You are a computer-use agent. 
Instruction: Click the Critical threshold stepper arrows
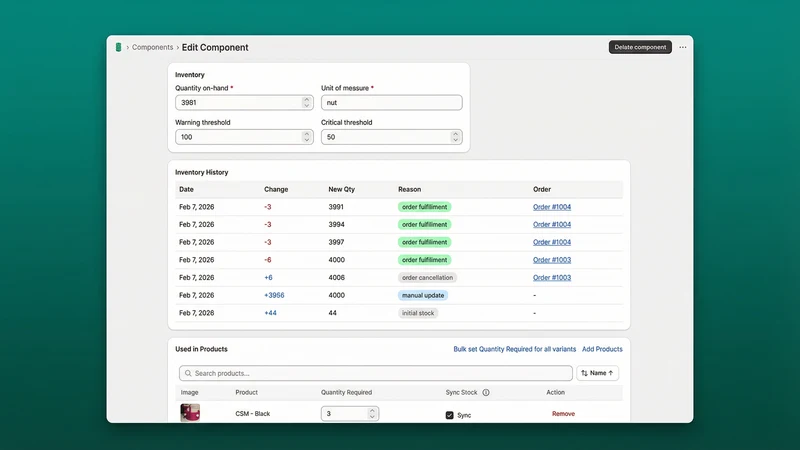pyautogui.click(x=455, y=137)
